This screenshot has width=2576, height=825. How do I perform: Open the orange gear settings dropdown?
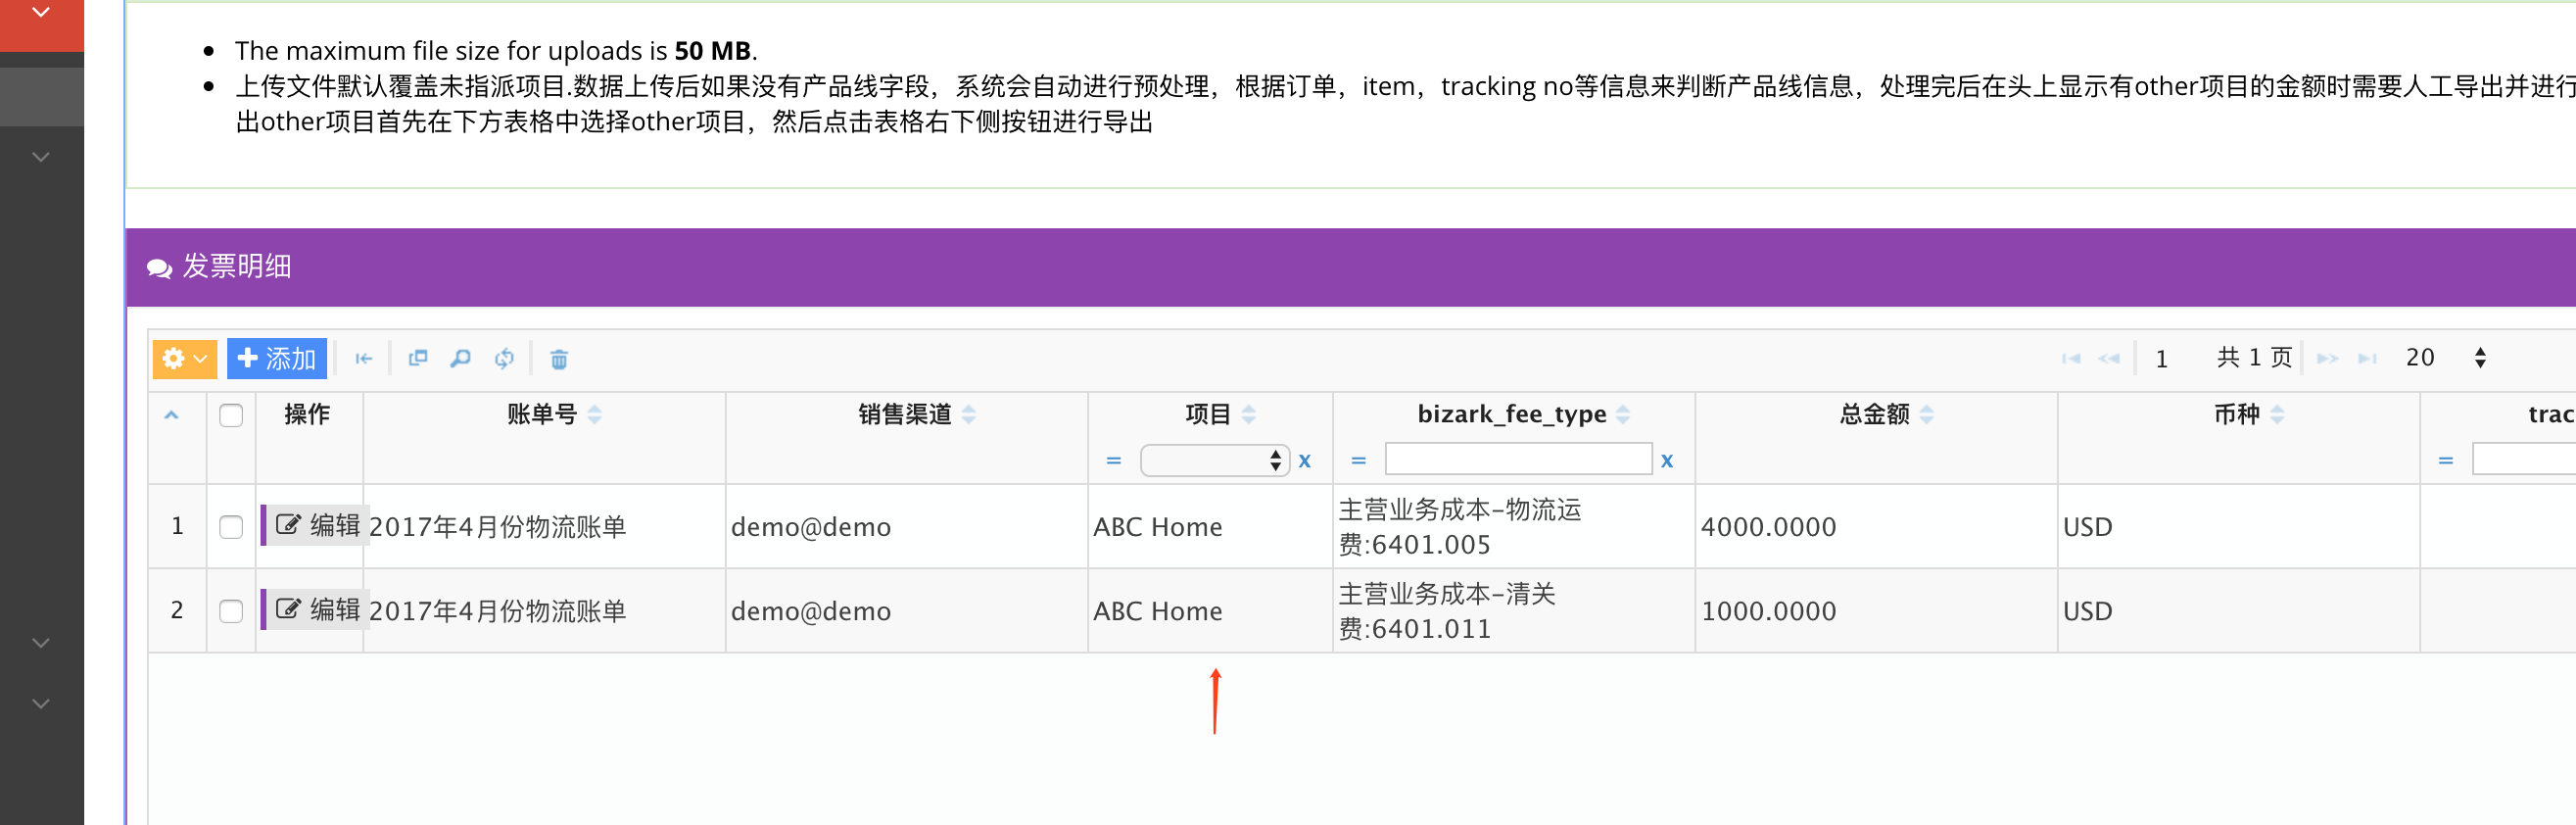pos(185,359)
